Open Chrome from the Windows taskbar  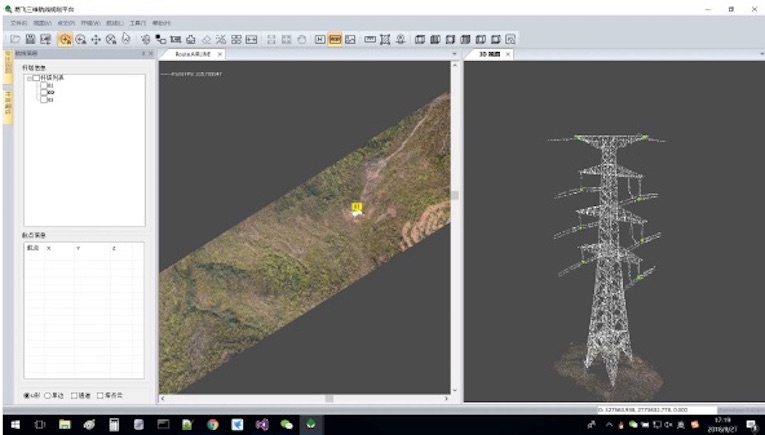coord(213,425)
